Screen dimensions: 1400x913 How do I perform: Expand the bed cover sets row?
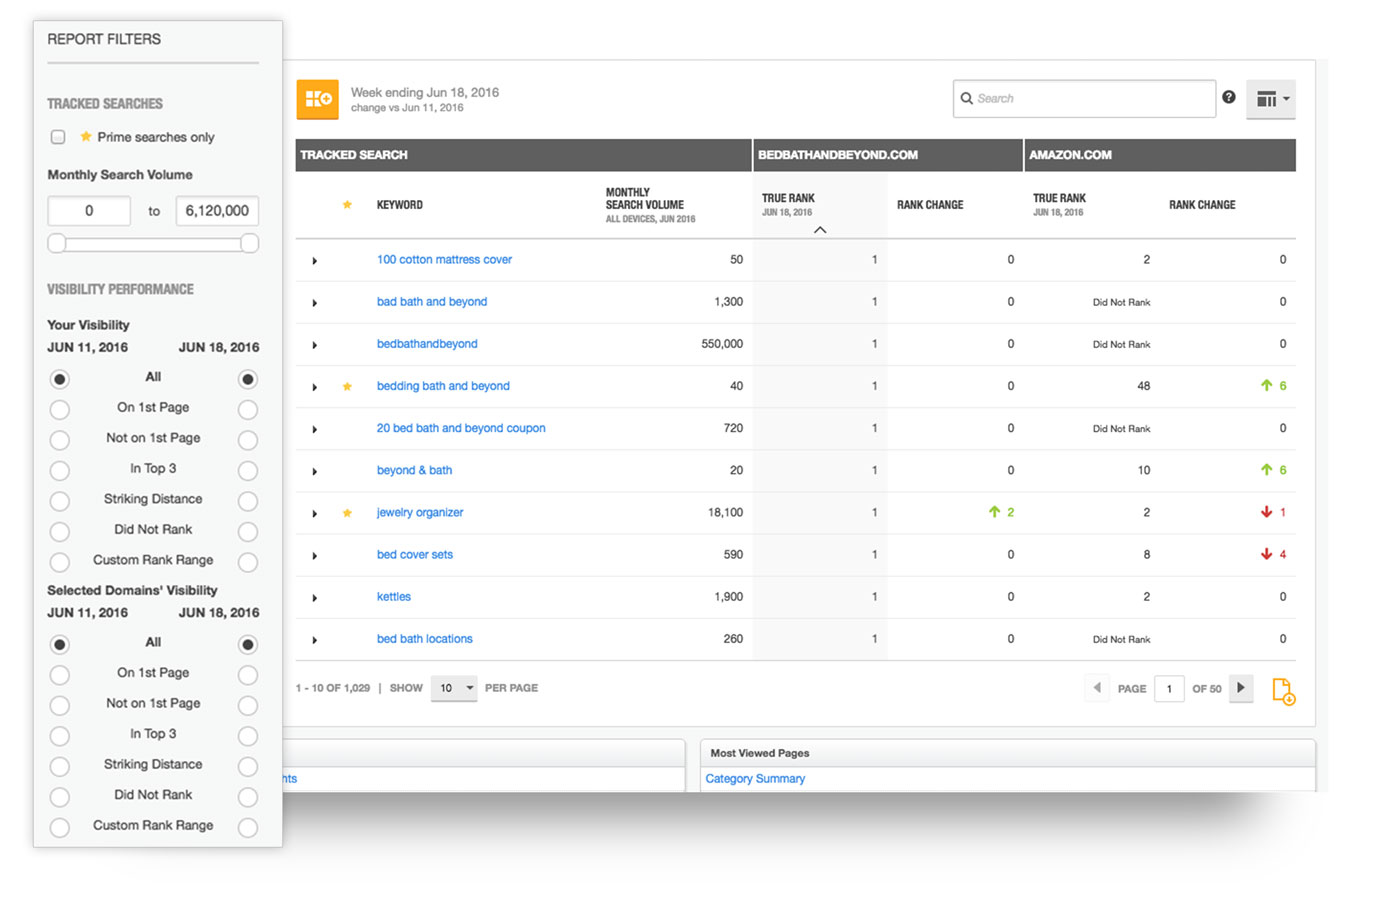click(x=314, y=556)
